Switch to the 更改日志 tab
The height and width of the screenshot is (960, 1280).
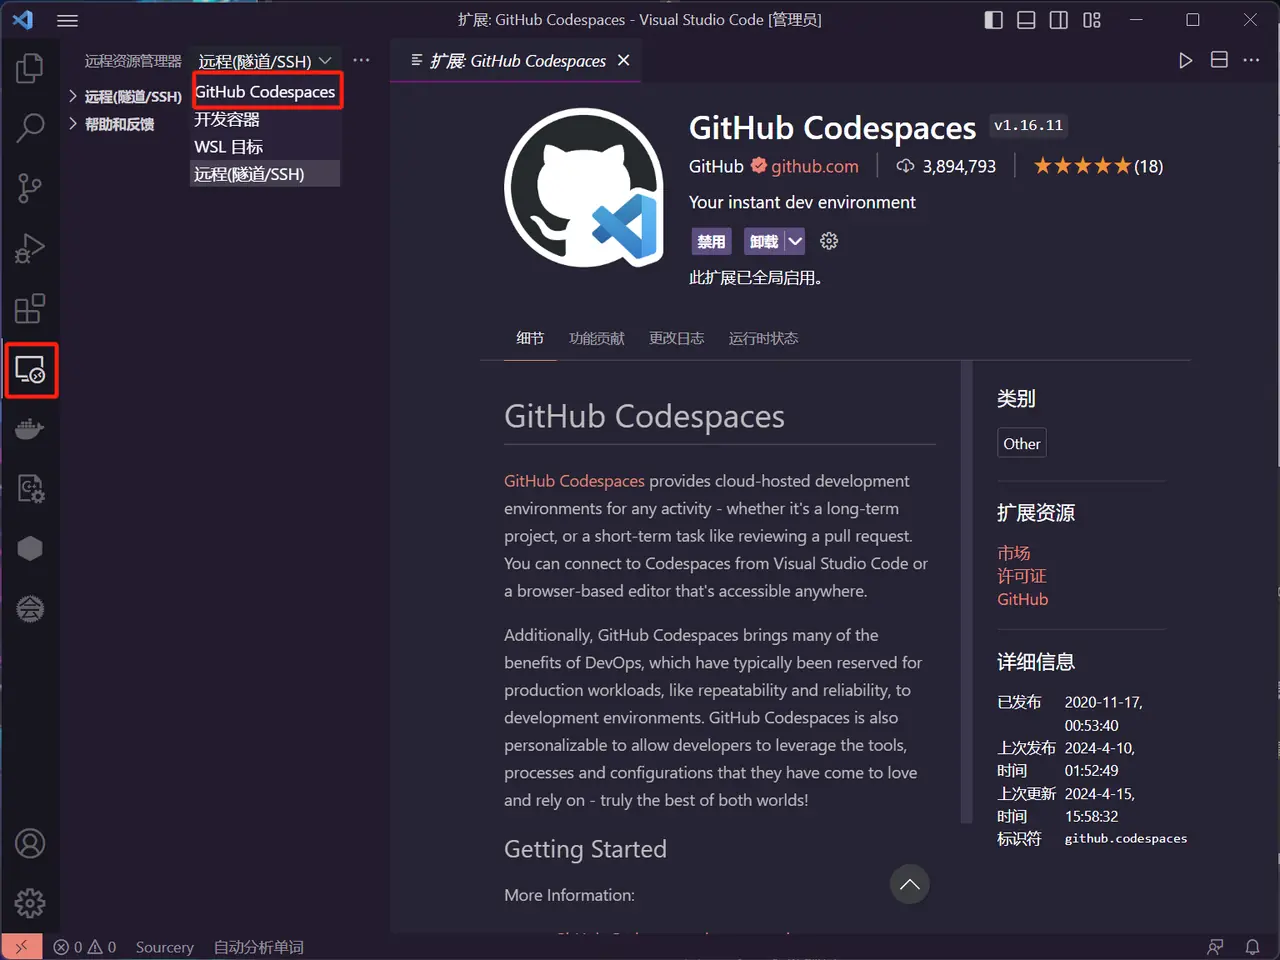(676, 338)
